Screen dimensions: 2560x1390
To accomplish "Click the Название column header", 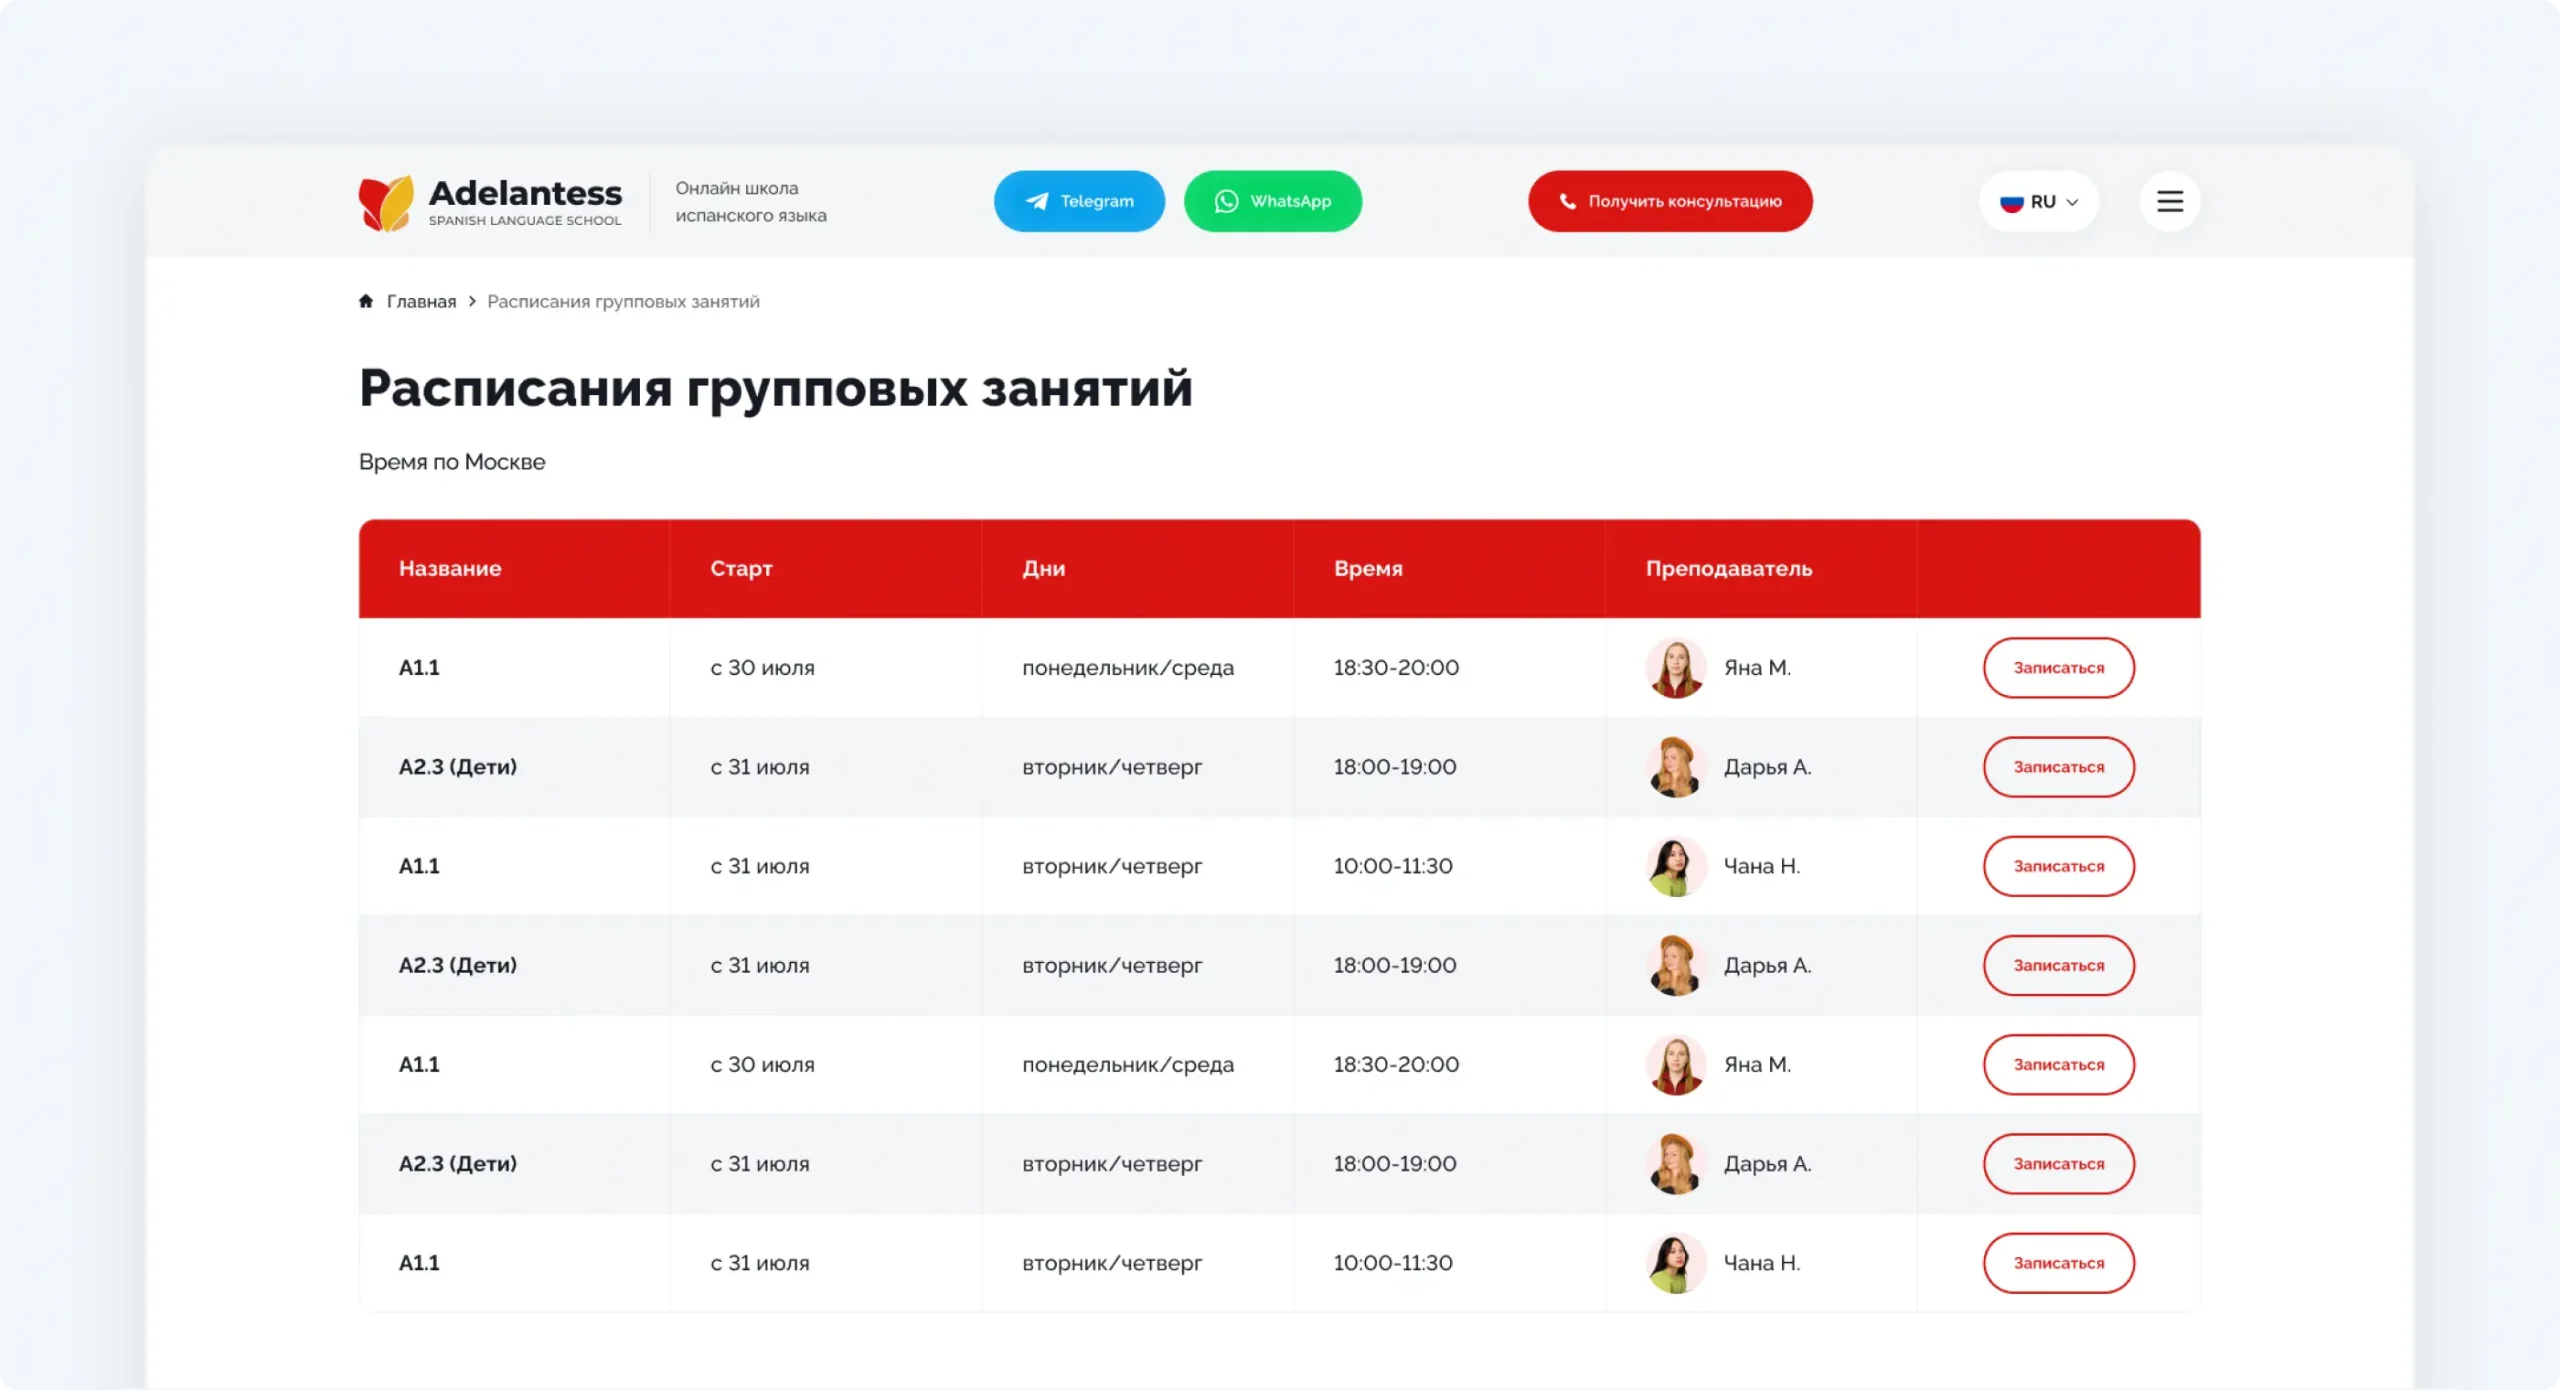I will 450,568.
